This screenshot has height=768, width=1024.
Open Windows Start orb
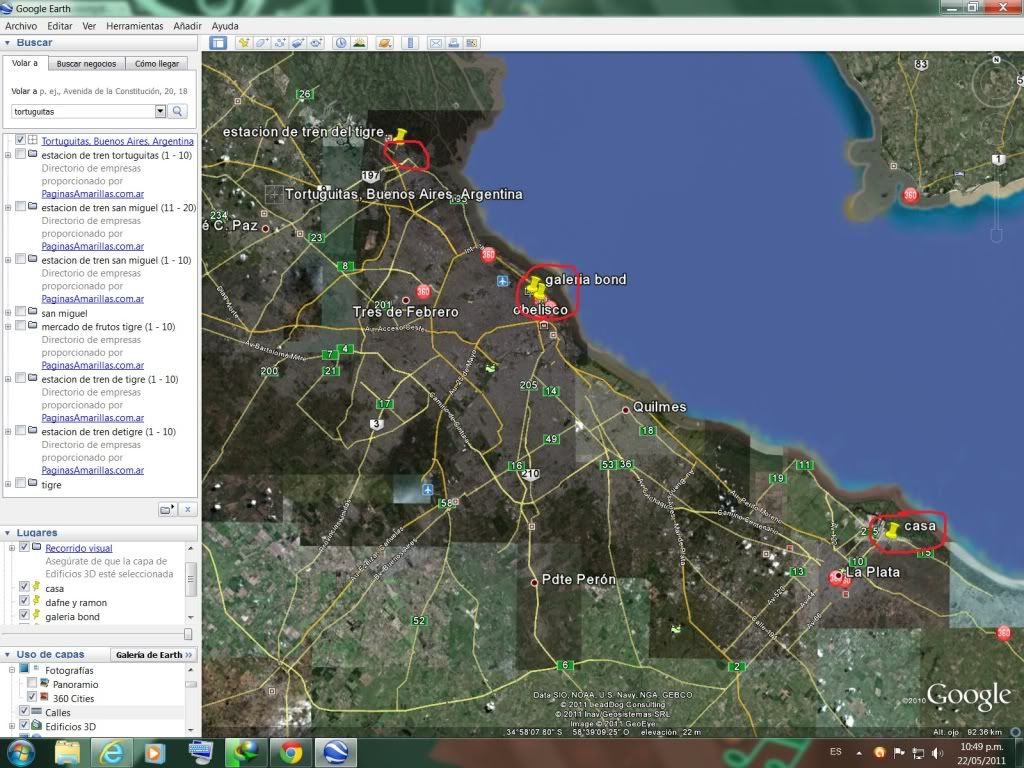20,752
